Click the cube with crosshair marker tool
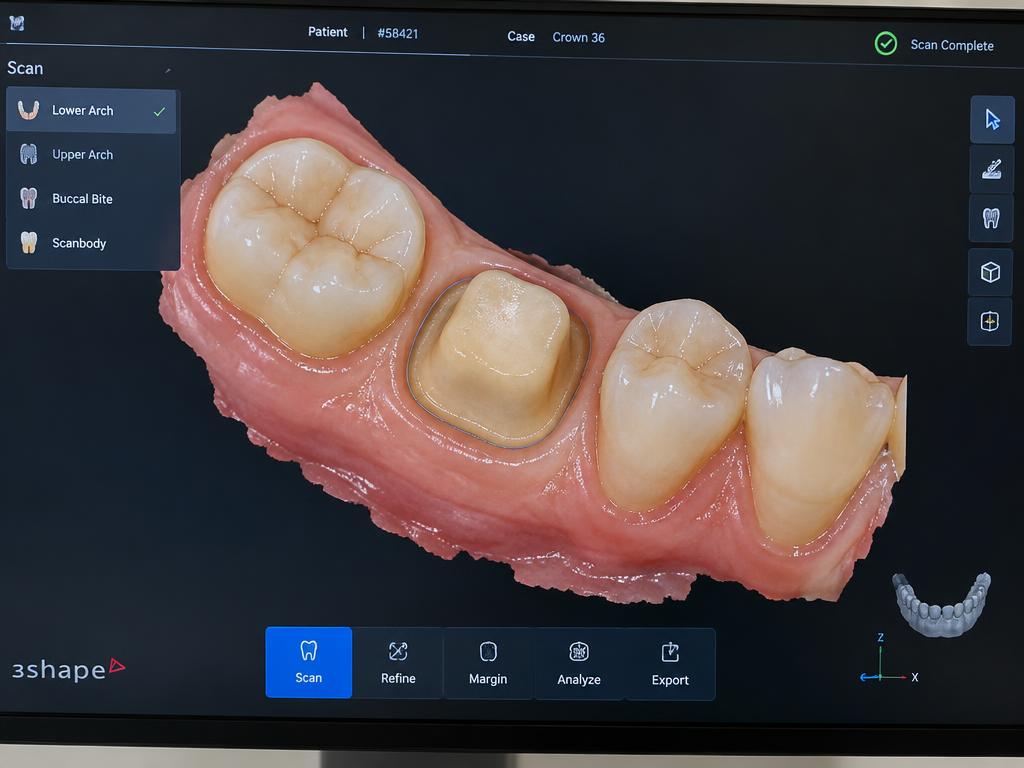Viewport: 1024px width, 768px height. point(989,321)
